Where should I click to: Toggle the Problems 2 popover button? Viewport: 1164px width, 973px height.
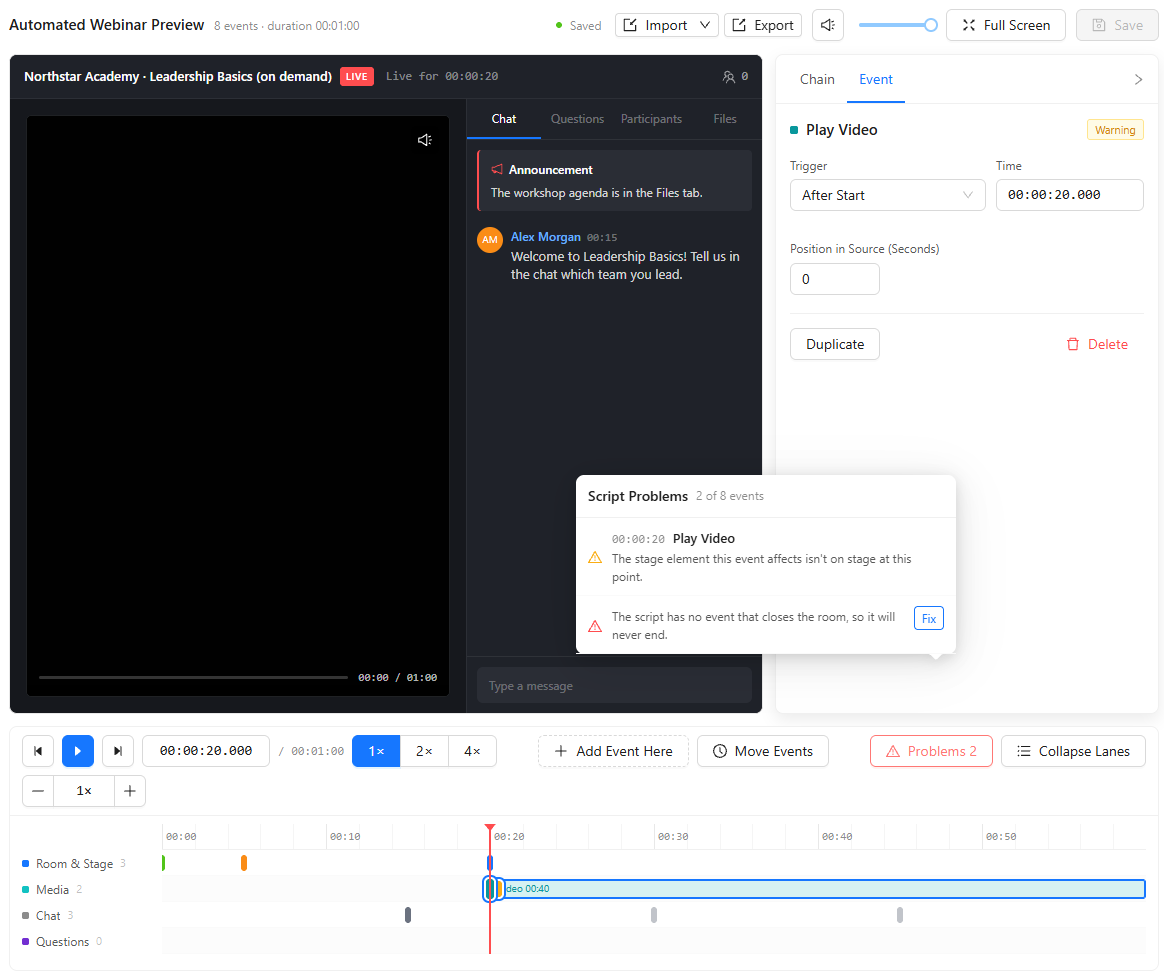(x=931, y=751)
